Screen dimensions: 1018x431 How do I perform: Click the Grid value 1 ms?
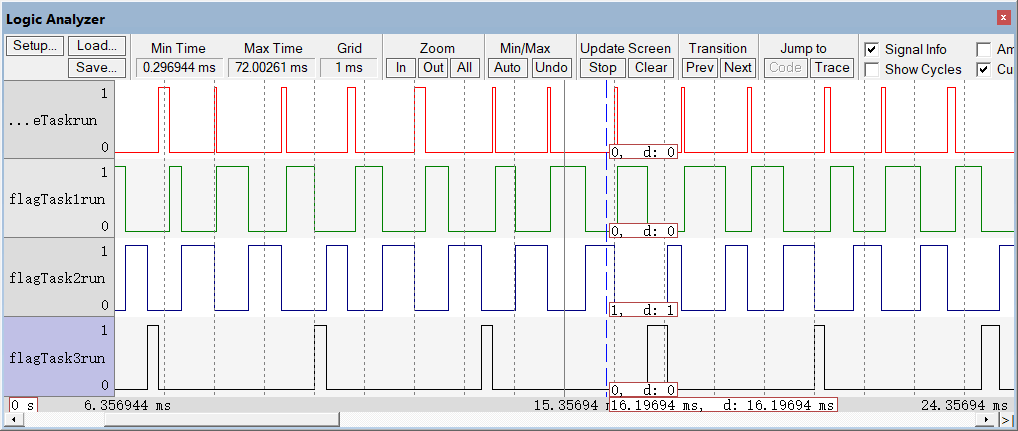coord(349,68)
